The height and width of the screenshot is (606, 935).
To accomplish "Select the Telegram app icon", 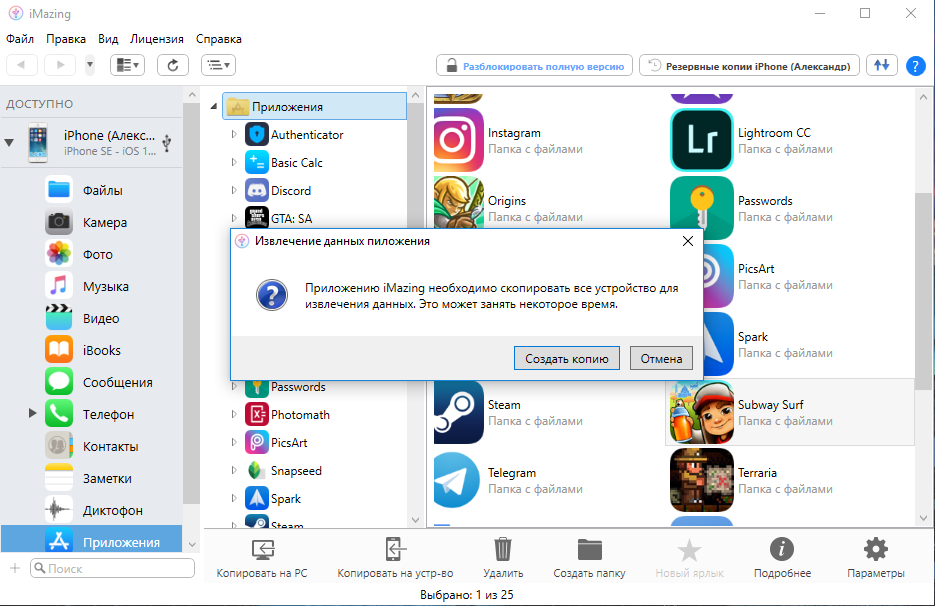I will (x=457, y=480).
